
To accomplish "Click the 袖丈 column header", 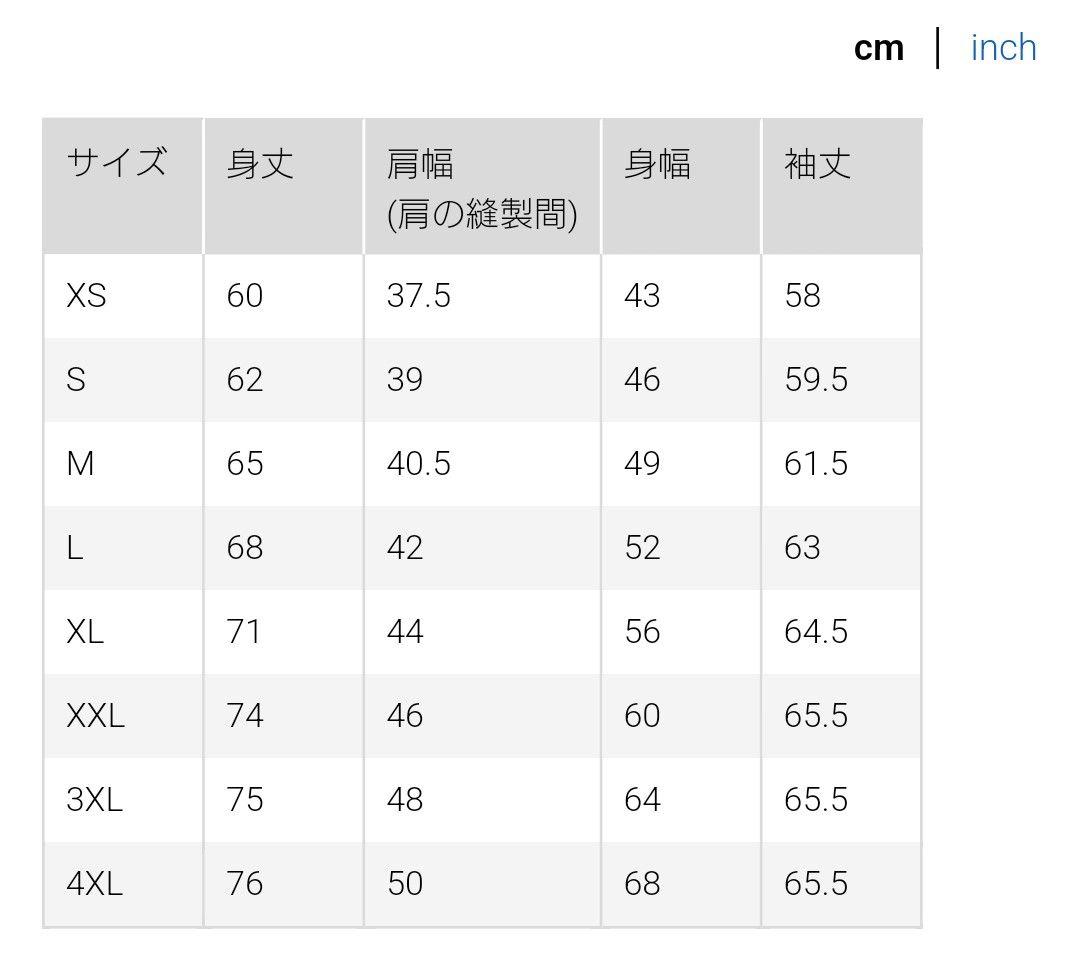I will click(x=817, y=163).
